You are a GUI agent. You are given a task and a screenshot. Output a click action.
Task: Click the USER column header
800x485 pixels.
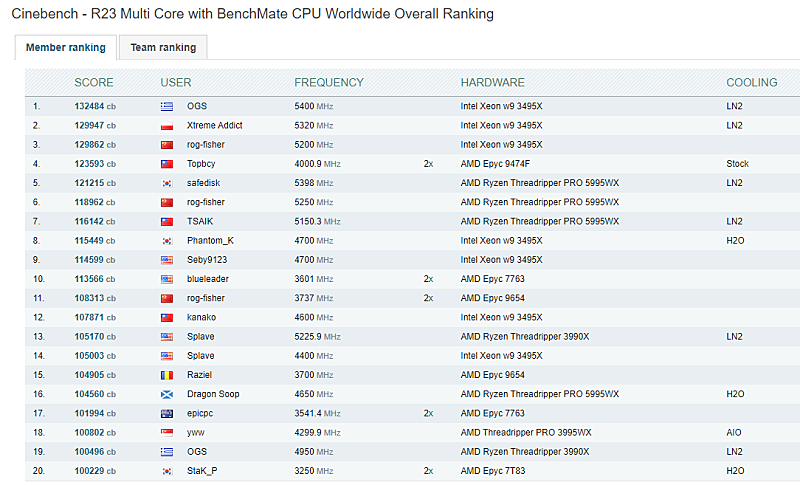pyautogui.click(x=176, y=83)
